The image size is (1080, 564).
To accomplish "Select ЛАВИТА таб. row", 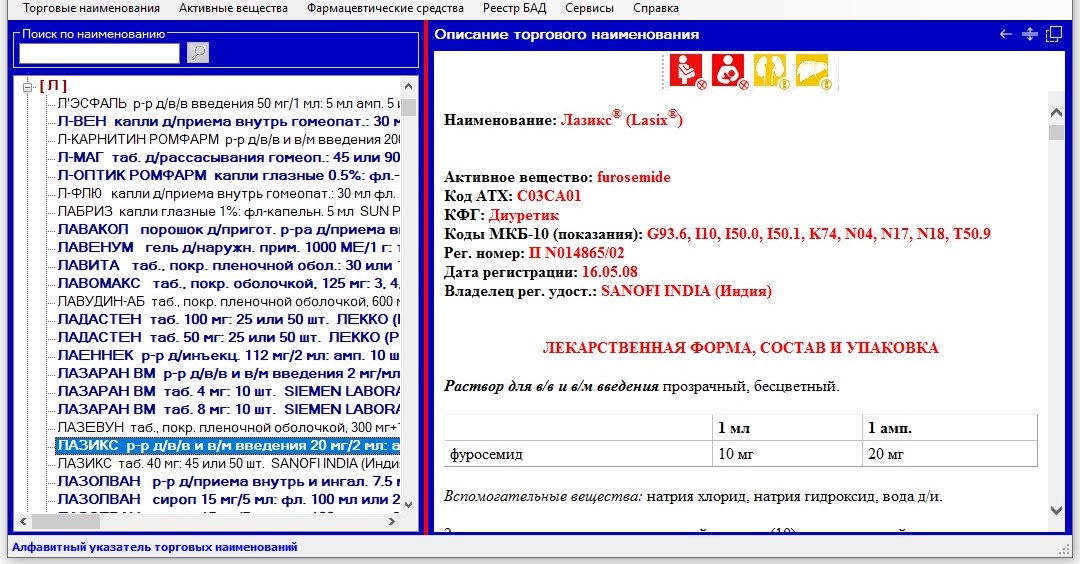I will pyautogui.click(x=228, y=265).
